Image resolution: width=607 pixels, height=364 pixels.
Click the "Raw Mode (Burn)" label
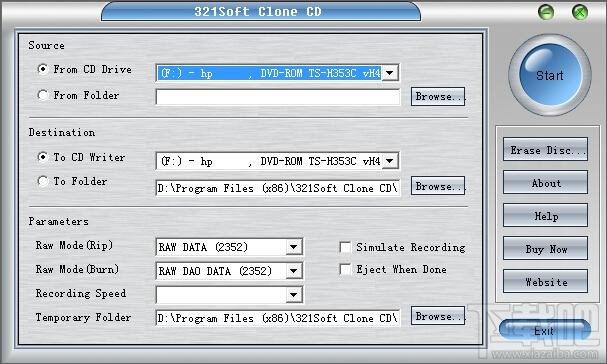click(x=77, y=270)
